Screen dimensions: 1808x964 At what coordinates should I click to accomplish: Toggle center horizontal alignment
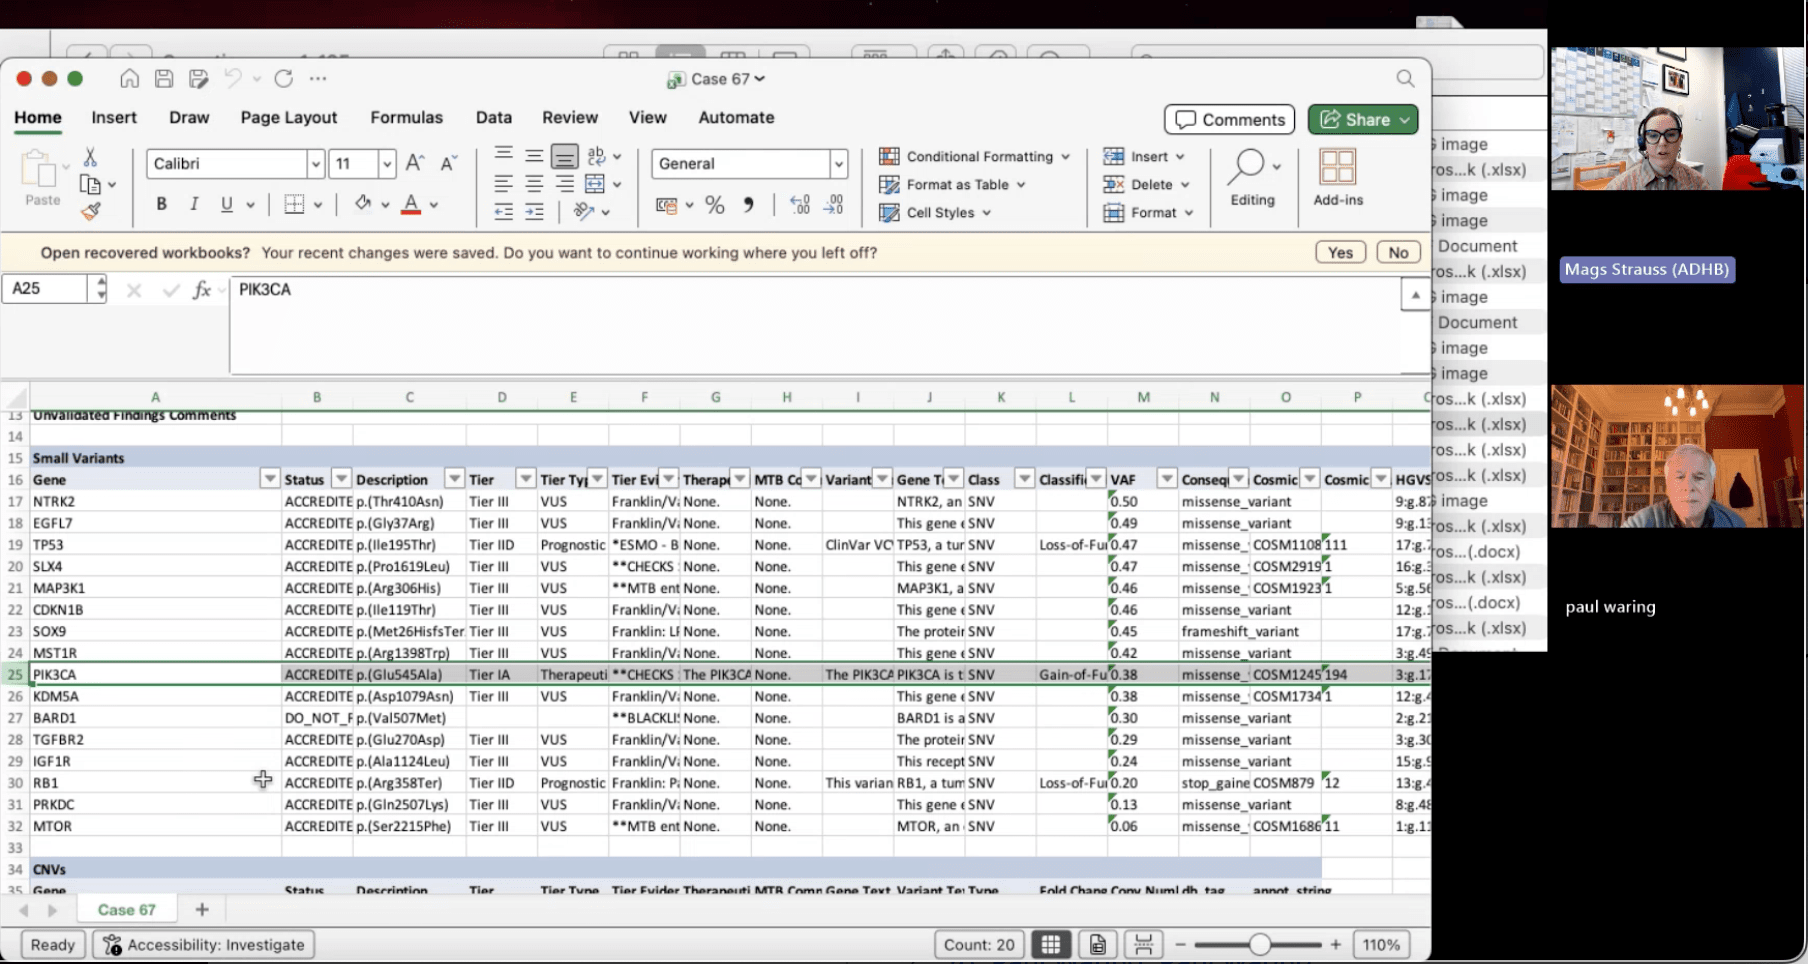click(x=534, y=184)
